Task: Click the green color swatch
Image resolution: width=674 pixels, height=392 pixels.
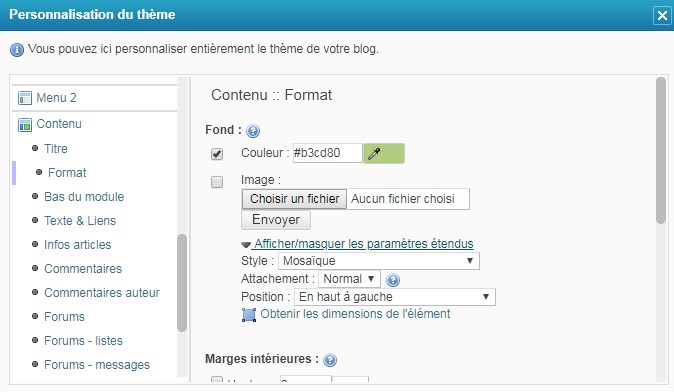Action: (384, 153)
